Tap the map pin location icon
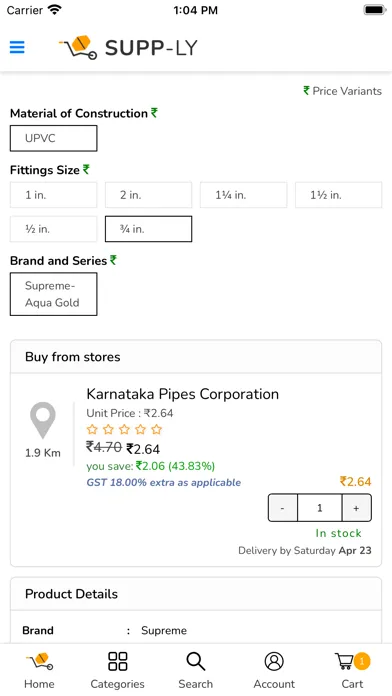 coord(43,420)
